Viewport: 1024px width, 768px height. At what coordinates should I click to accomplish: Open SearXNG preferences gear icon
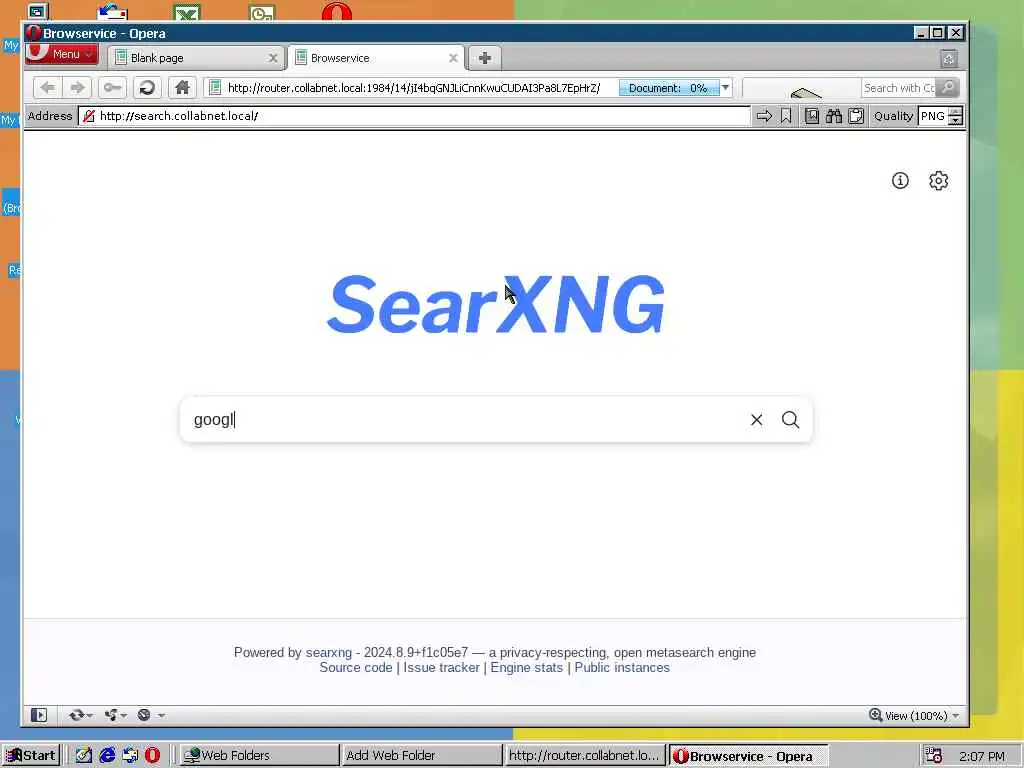coord(938,181)
